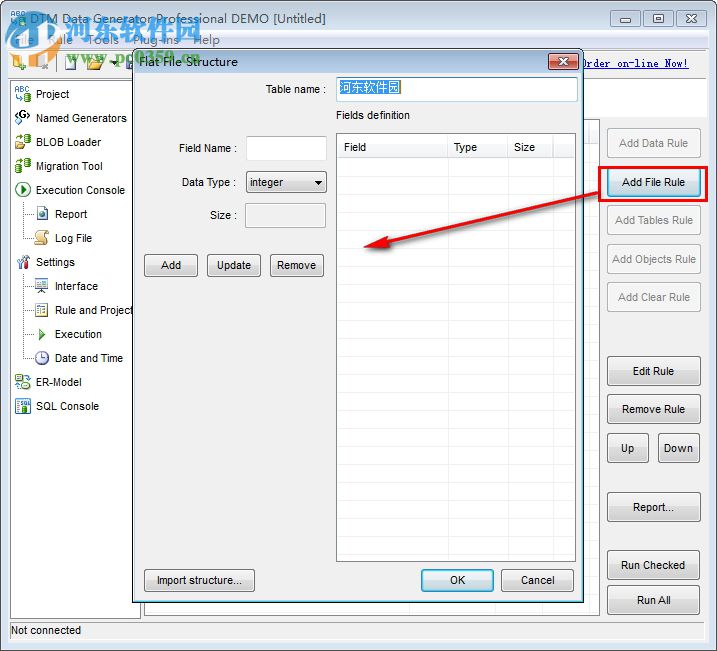Click the connect database toolbar icon

point(19,62)
